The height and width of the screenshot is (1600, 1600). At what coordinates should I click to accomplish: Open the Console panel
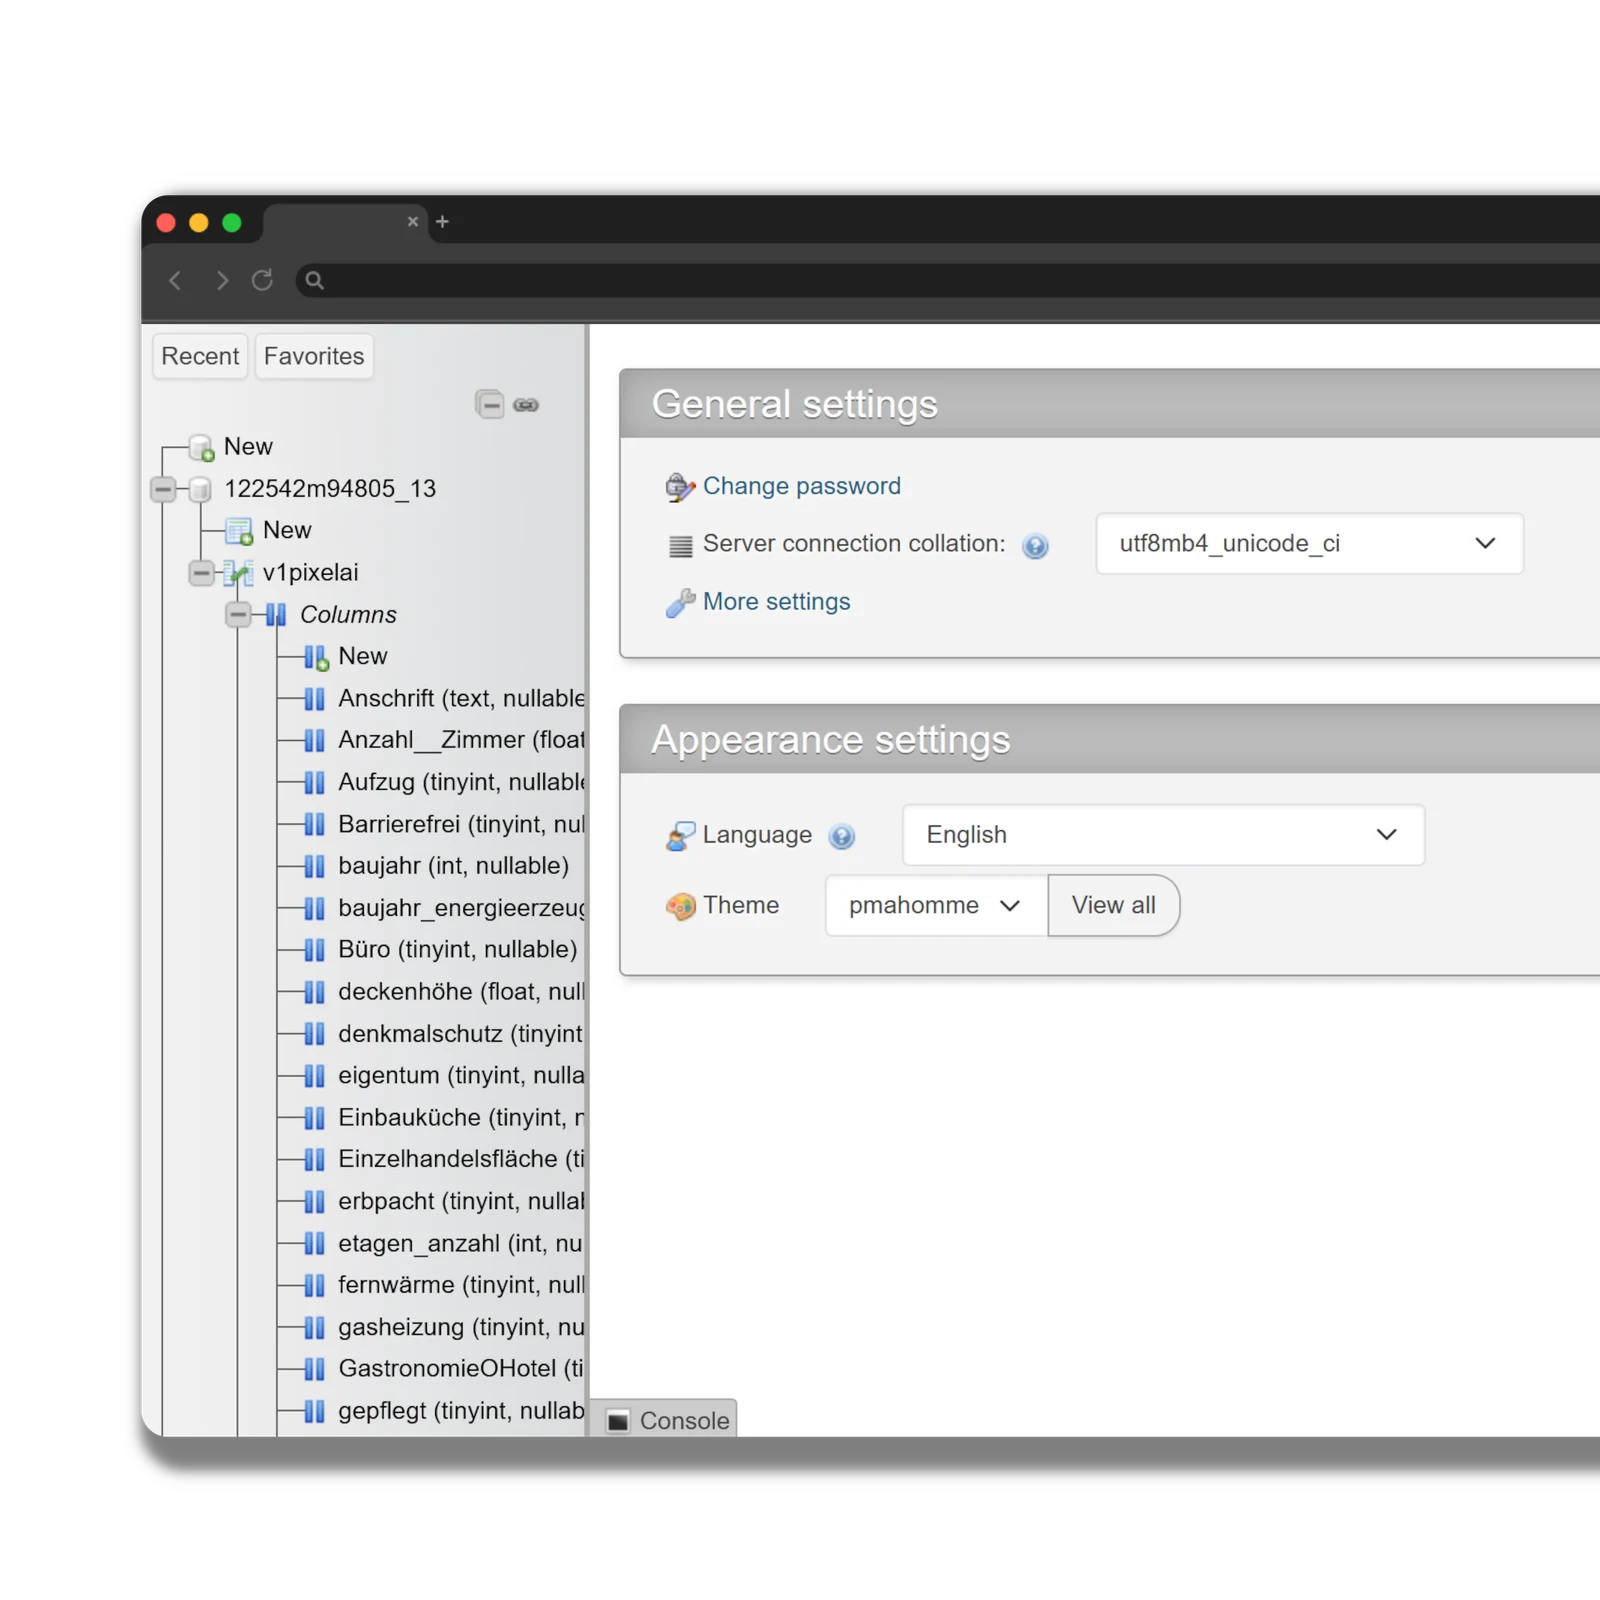664,1419
